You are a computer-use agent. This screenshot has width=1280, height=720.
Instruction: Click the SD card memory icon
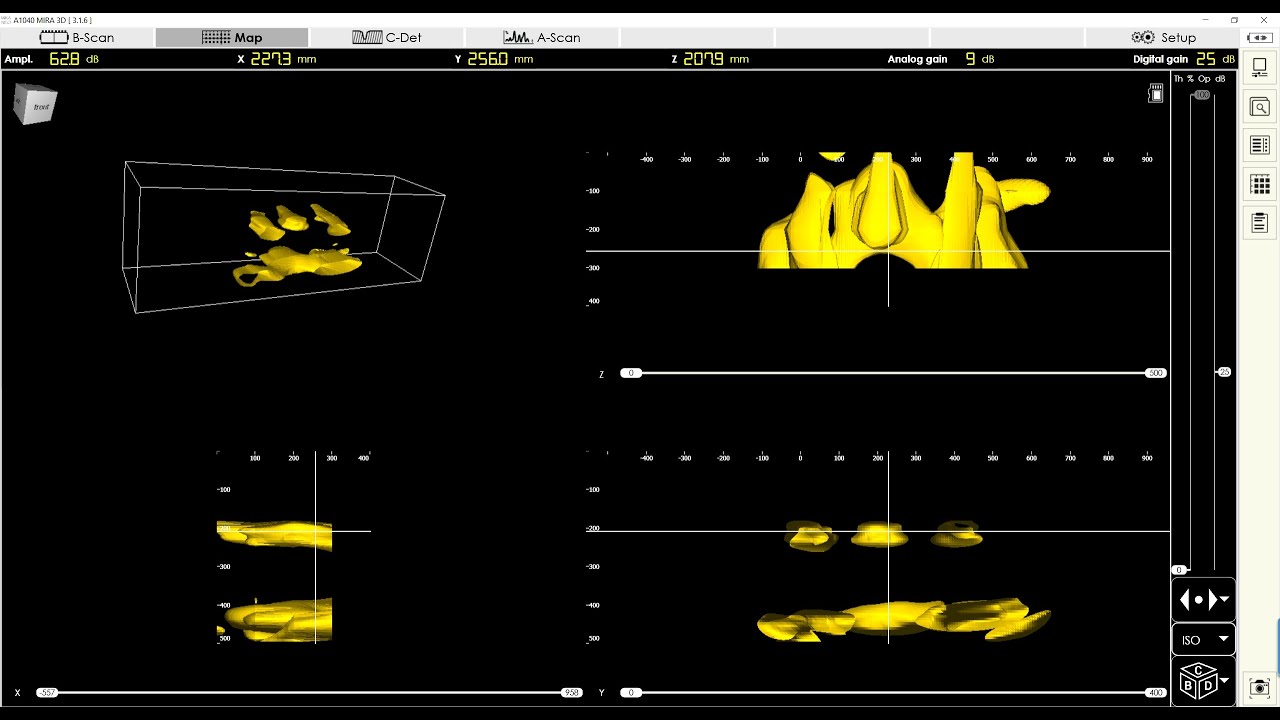click(1156, 93)
